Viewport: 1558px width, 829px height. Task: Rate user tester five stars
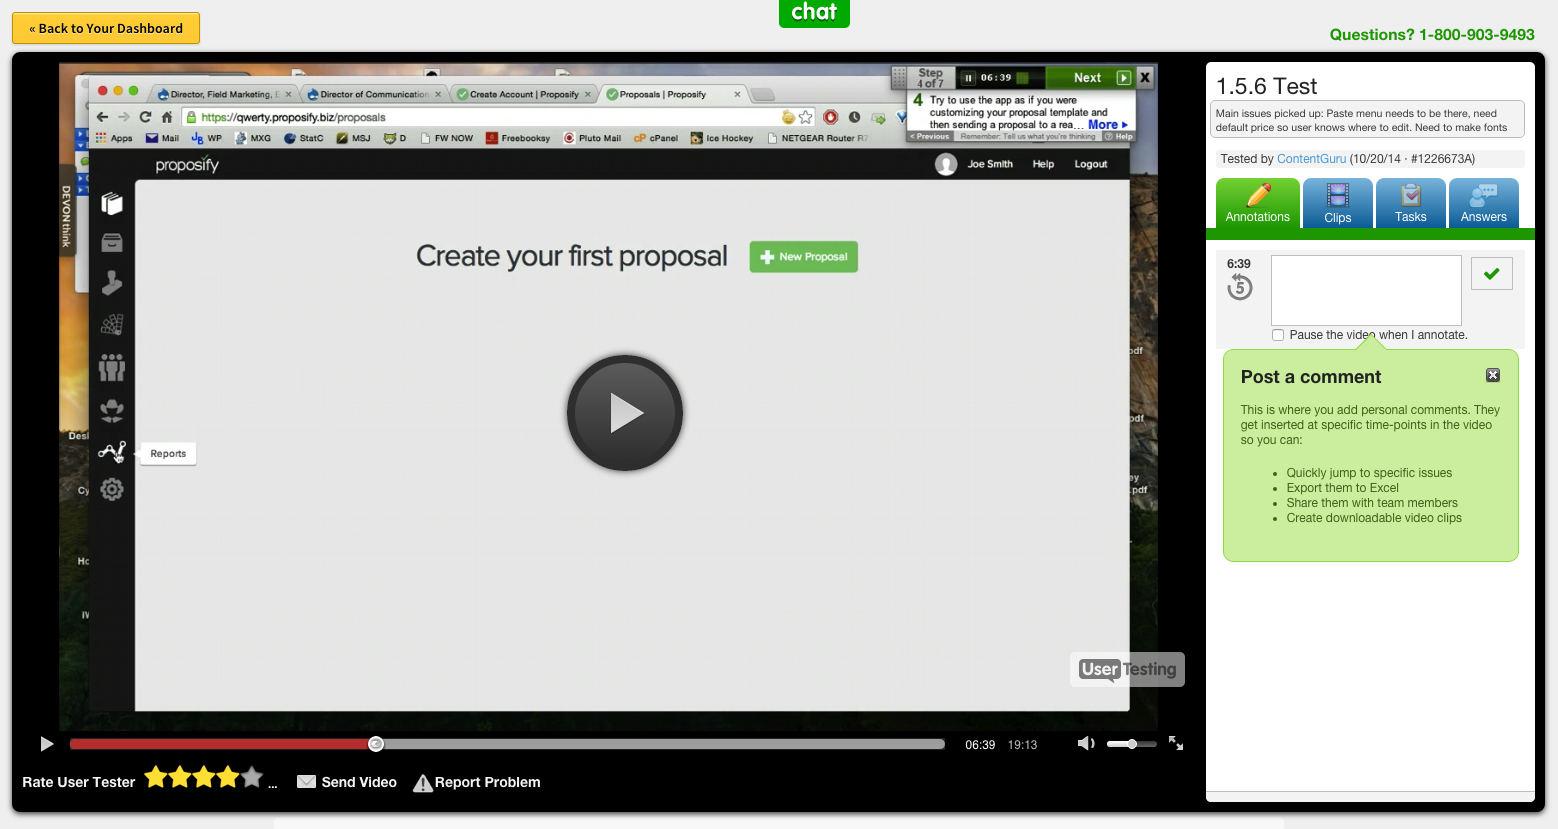coord(252,777)
